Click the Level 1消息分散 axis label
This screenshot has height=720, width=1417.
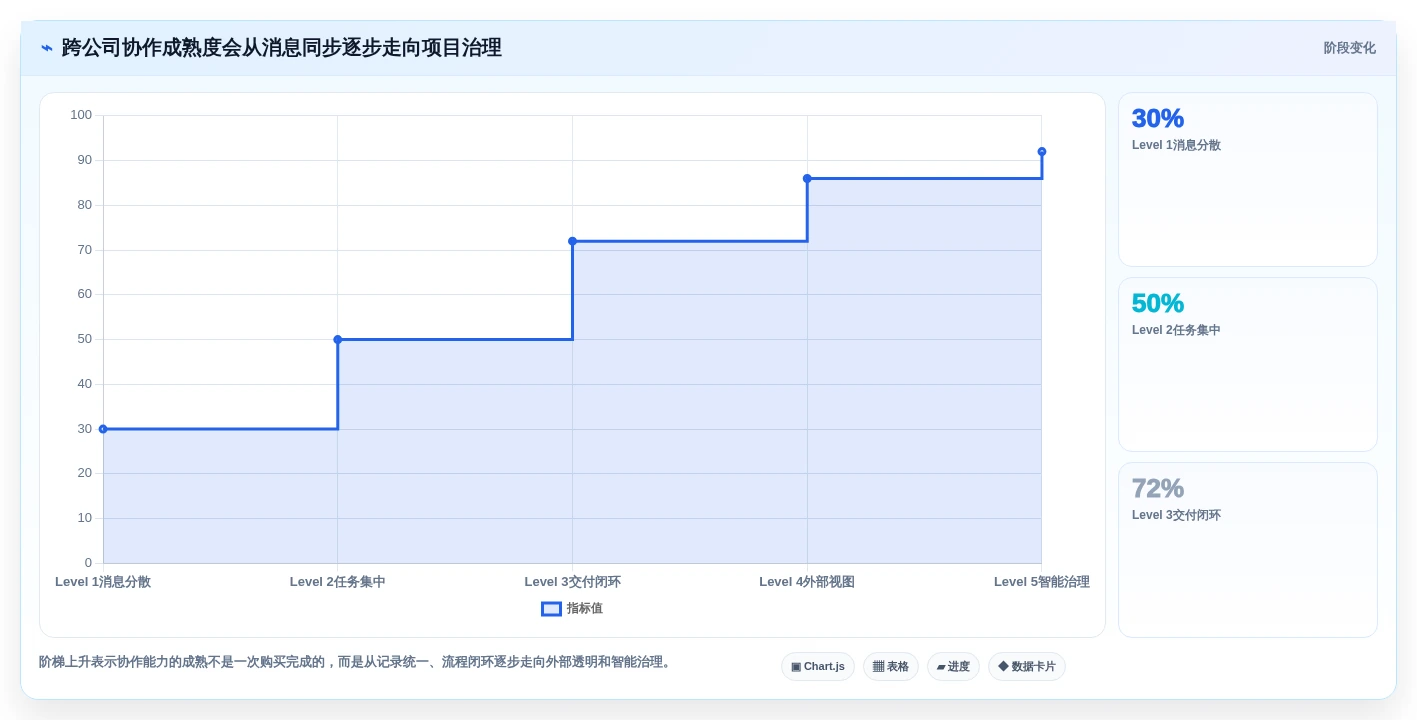click(103, 582)
